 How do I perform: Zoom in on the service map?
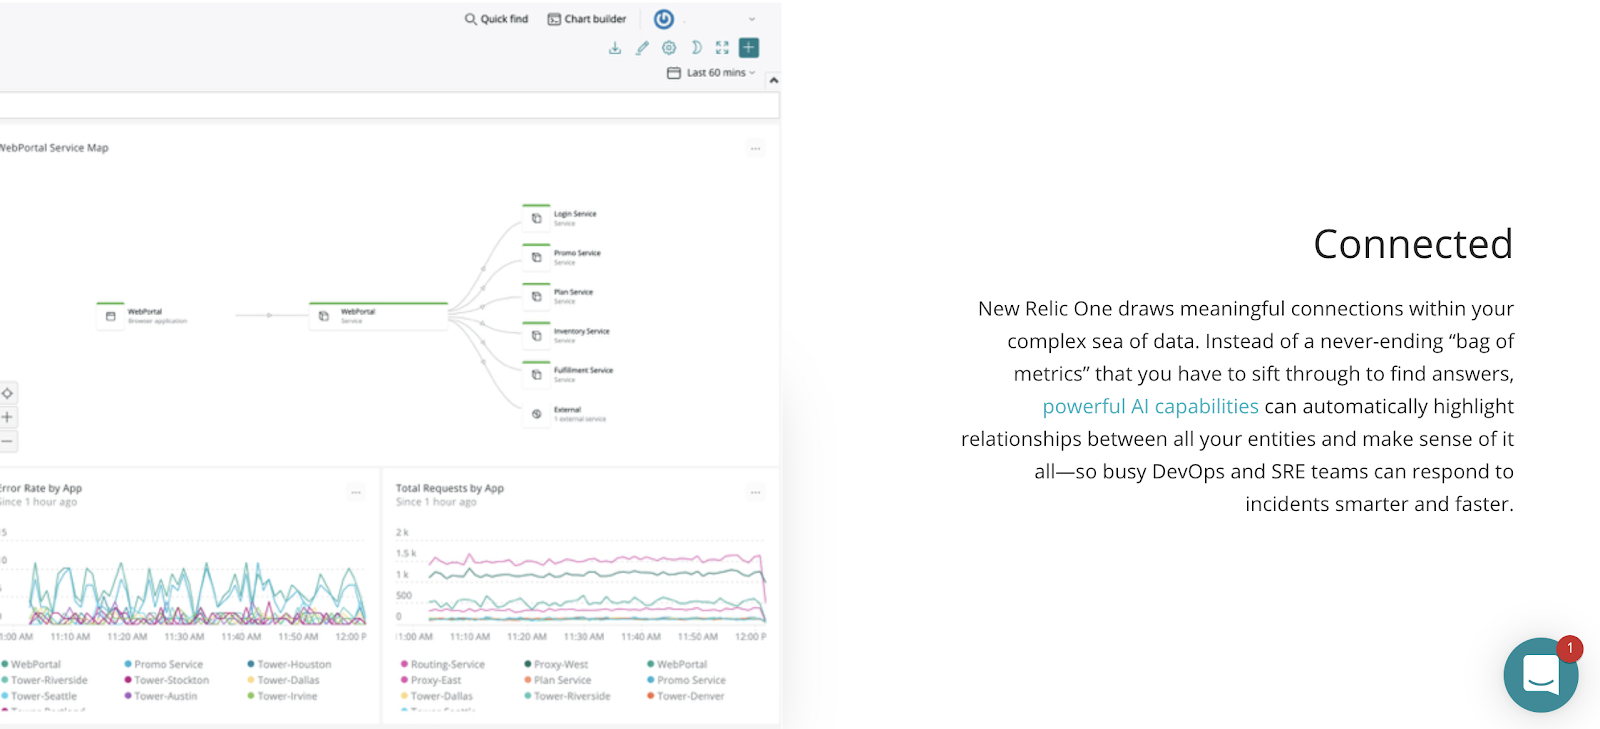7,417
